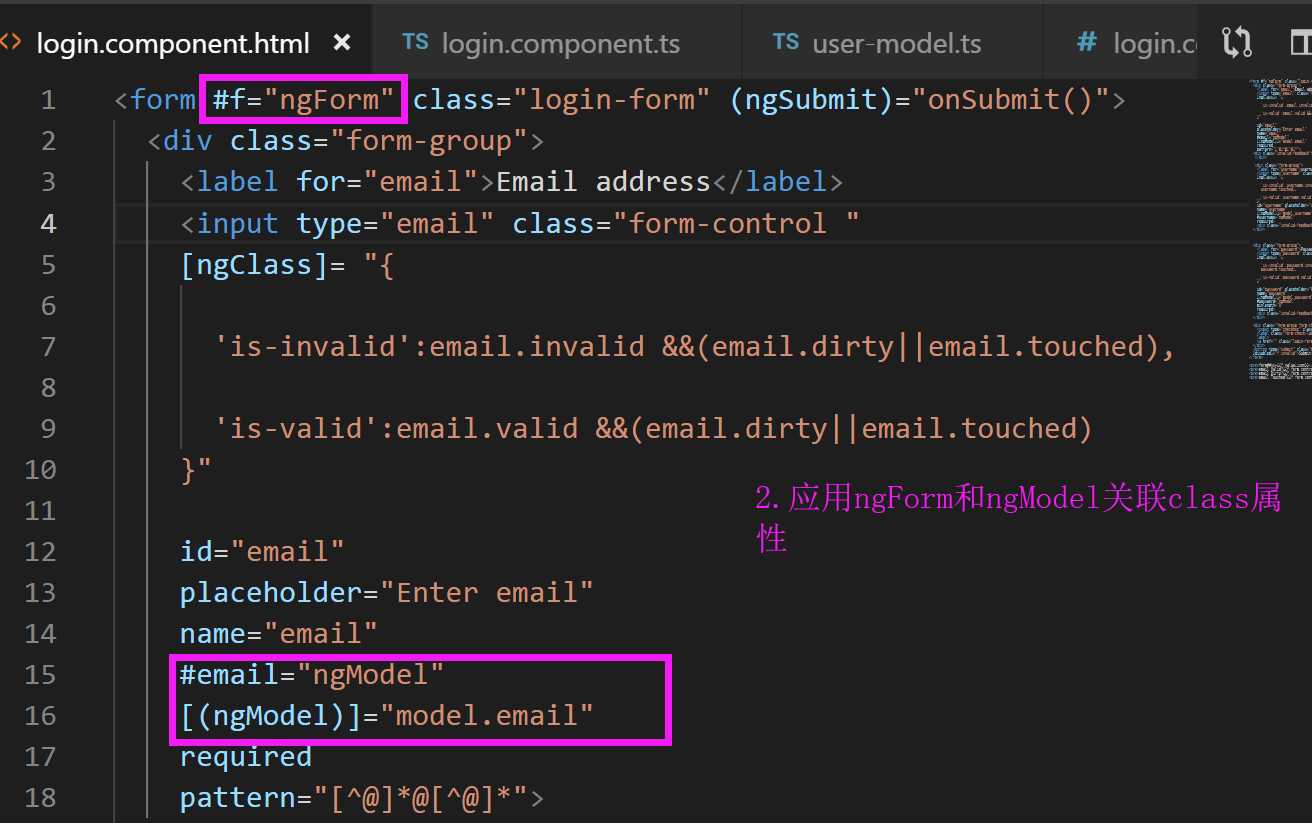Viewport: 1312px width, 823px height.
Task: Click the TS icon on login.component.ts tab
Action: coord(415,42)
